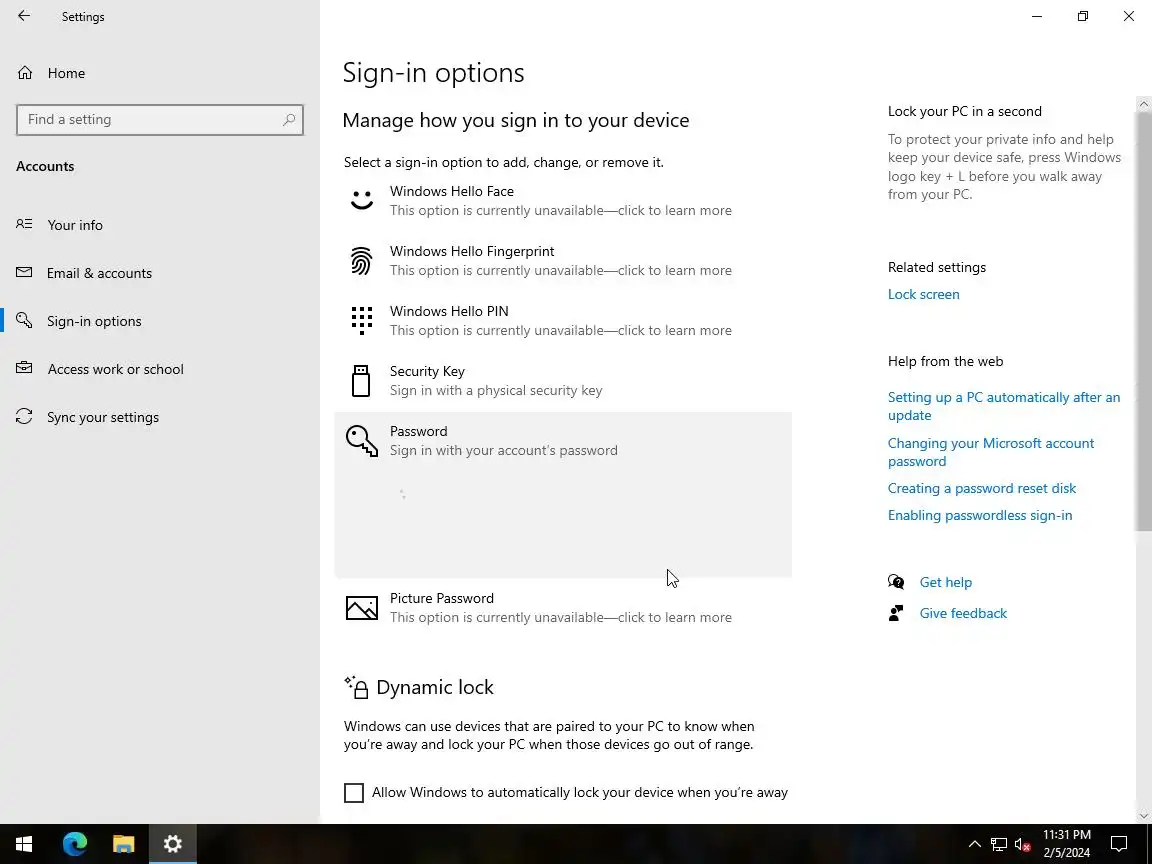Go back with the Settings back arrow
This screenshot has height=864, width=1152.
24,16
